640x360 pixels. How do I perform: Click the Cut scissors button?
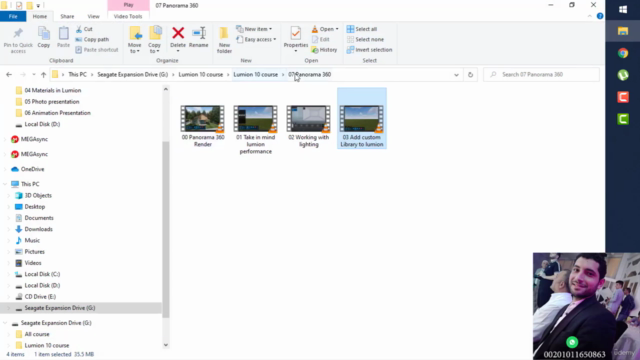pyautogui.click(x=84, y=29)
